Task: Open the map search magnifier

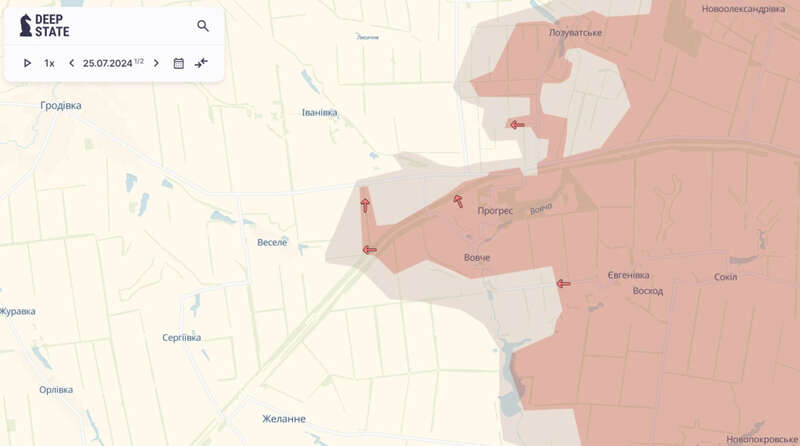Action: pos(203,26)
